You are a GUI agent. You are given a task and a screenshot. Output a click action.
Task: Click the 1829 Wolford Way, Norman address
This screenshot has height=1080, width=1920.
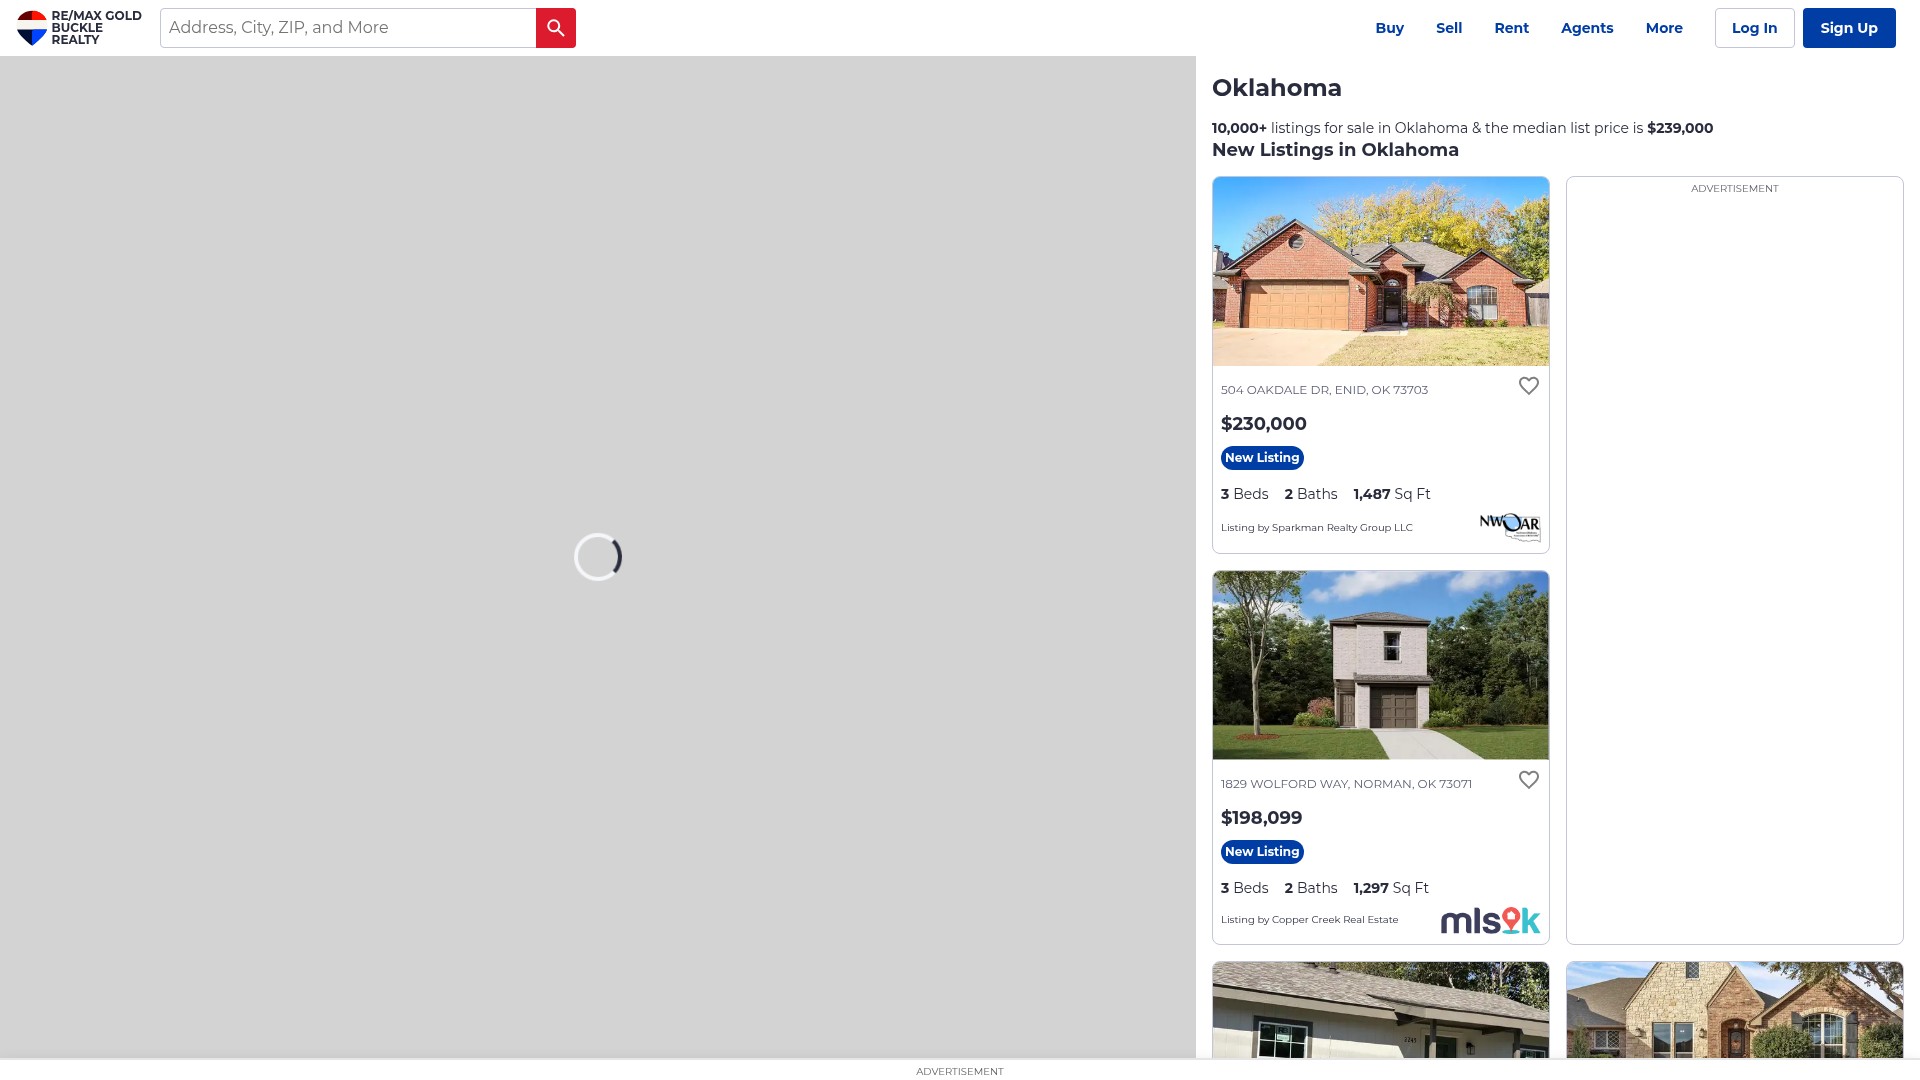(1346, 784)
